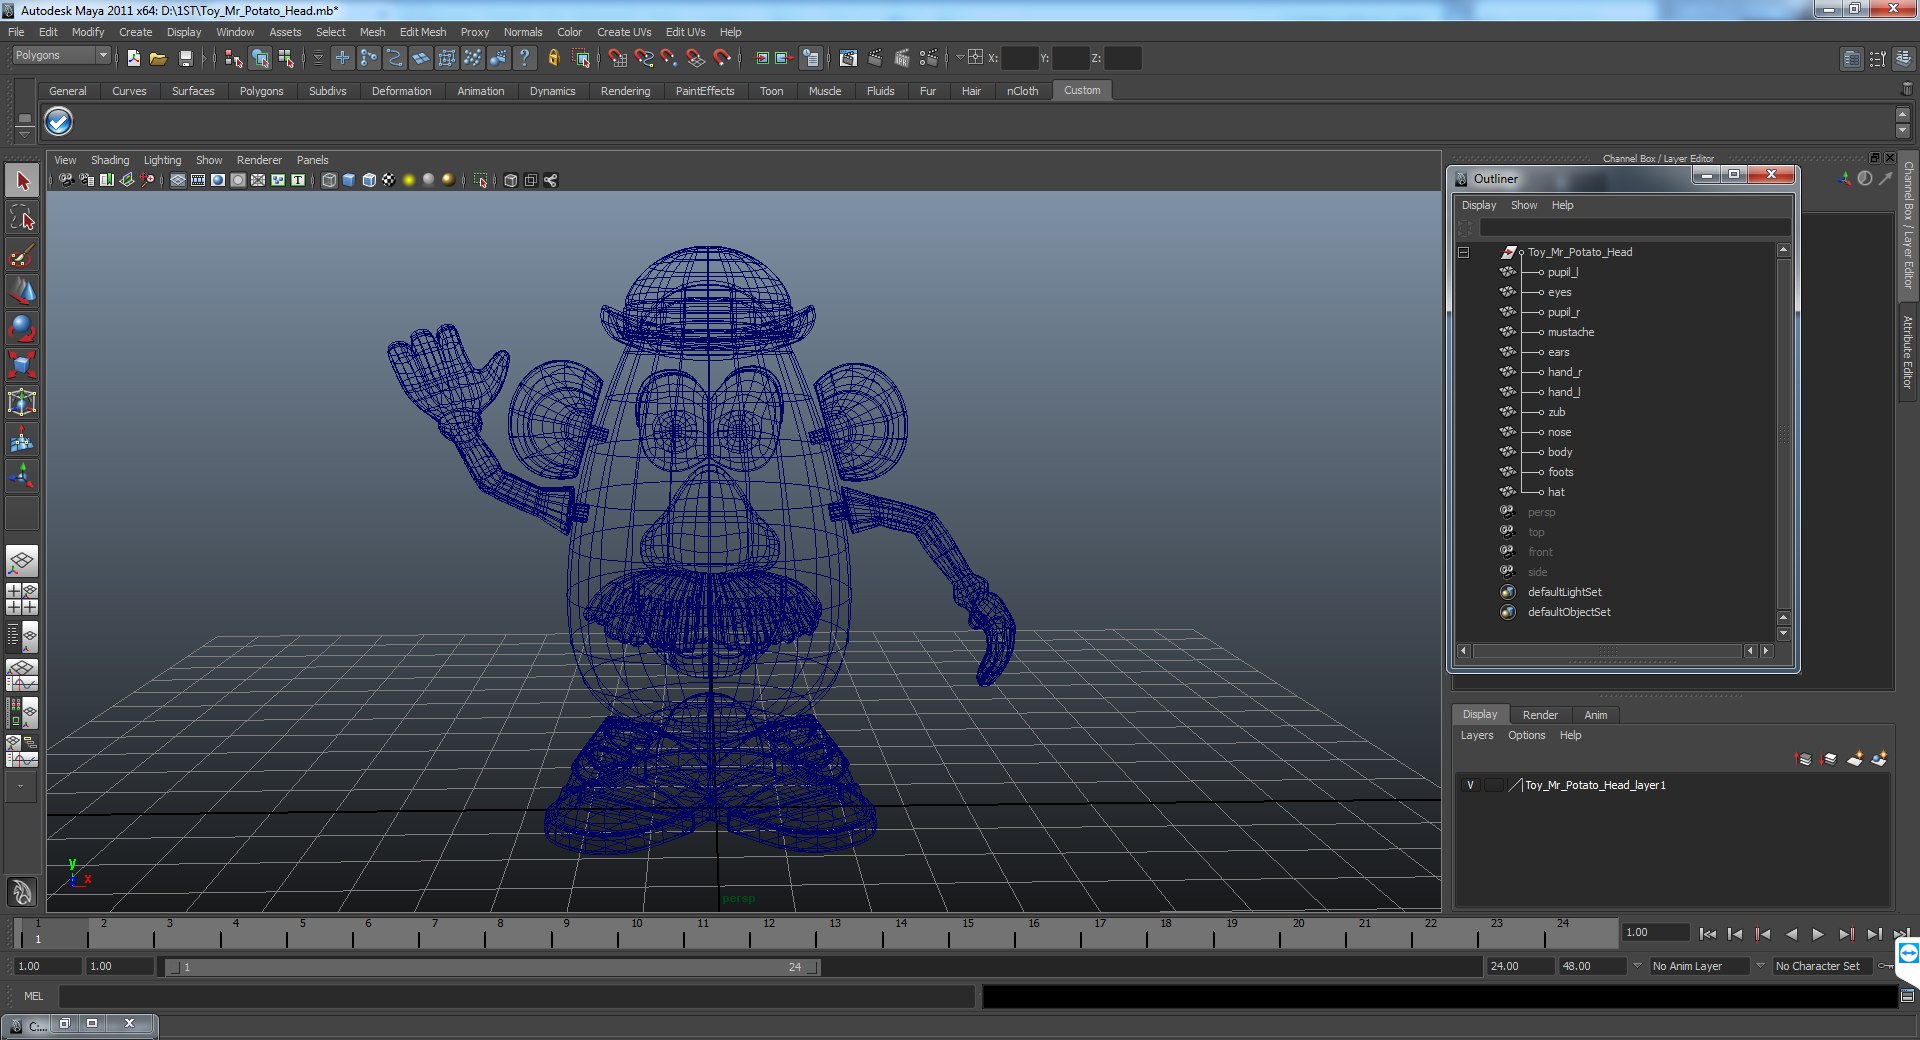Image resolution: width=1920 pixels, height=1040 pixels.
Task: Pick the Scale tool red cube icon
Action: [22, 365]
